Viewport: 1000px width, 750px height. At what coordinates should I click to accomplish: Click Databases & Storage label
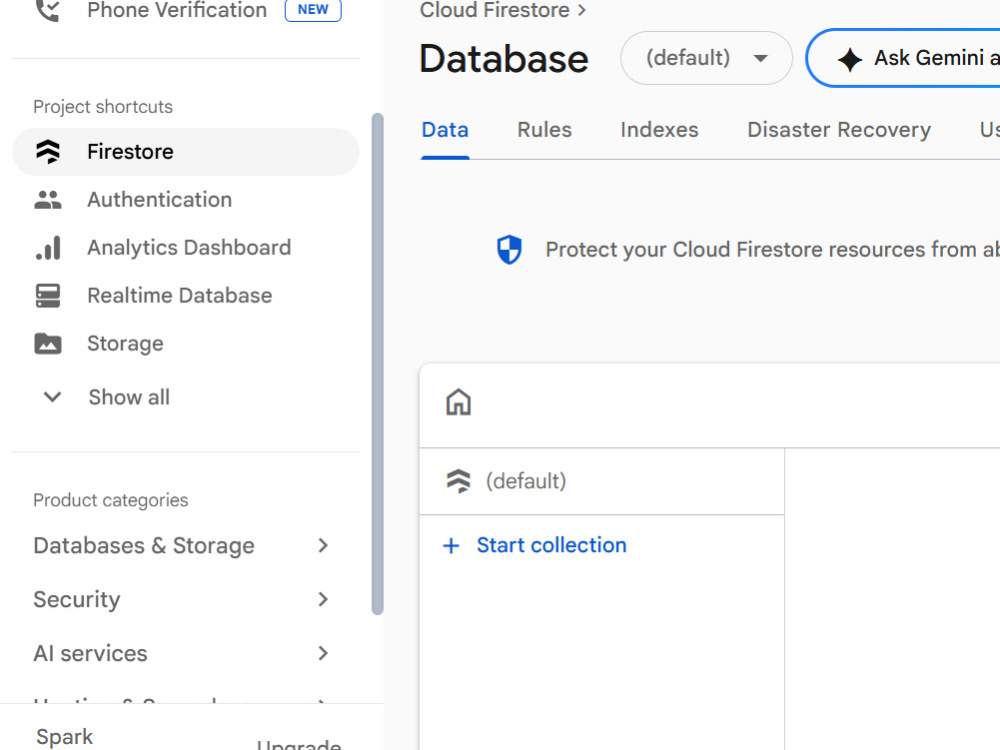pos(143,546)
